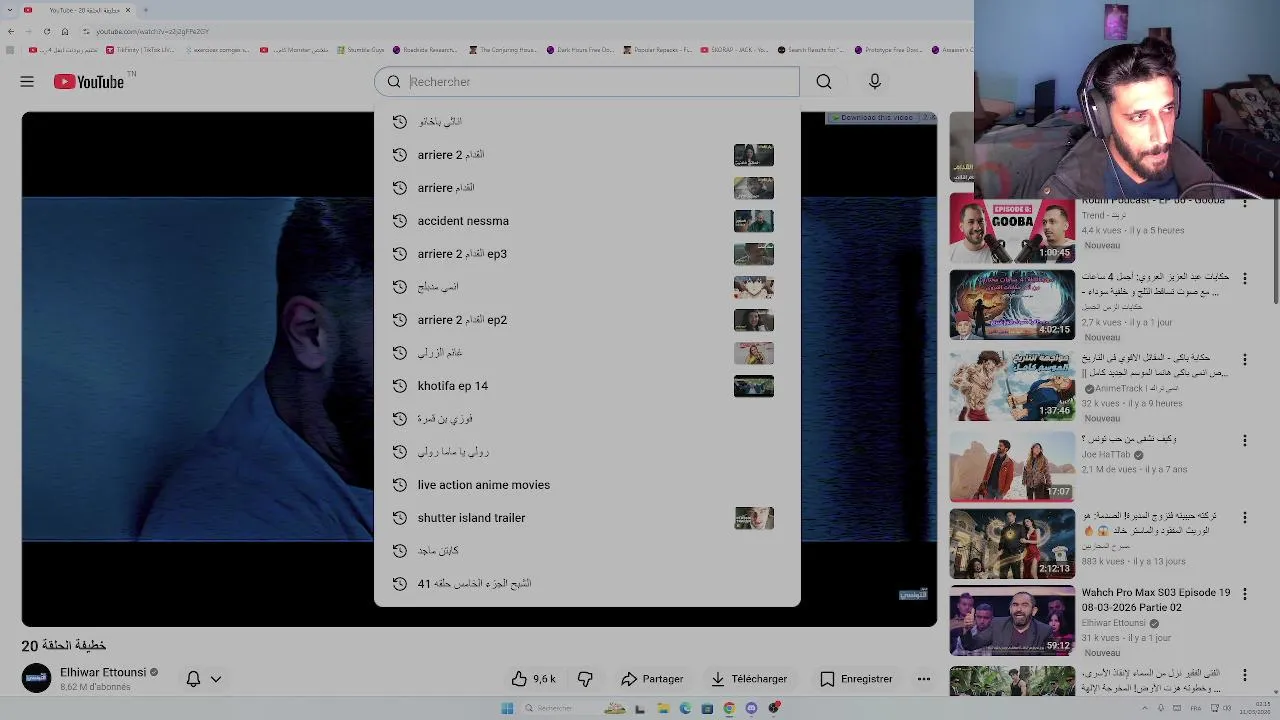Expand notification options chevron beside bell
Viewport: 1280px width, 720px height.
[x=215, y=679]
